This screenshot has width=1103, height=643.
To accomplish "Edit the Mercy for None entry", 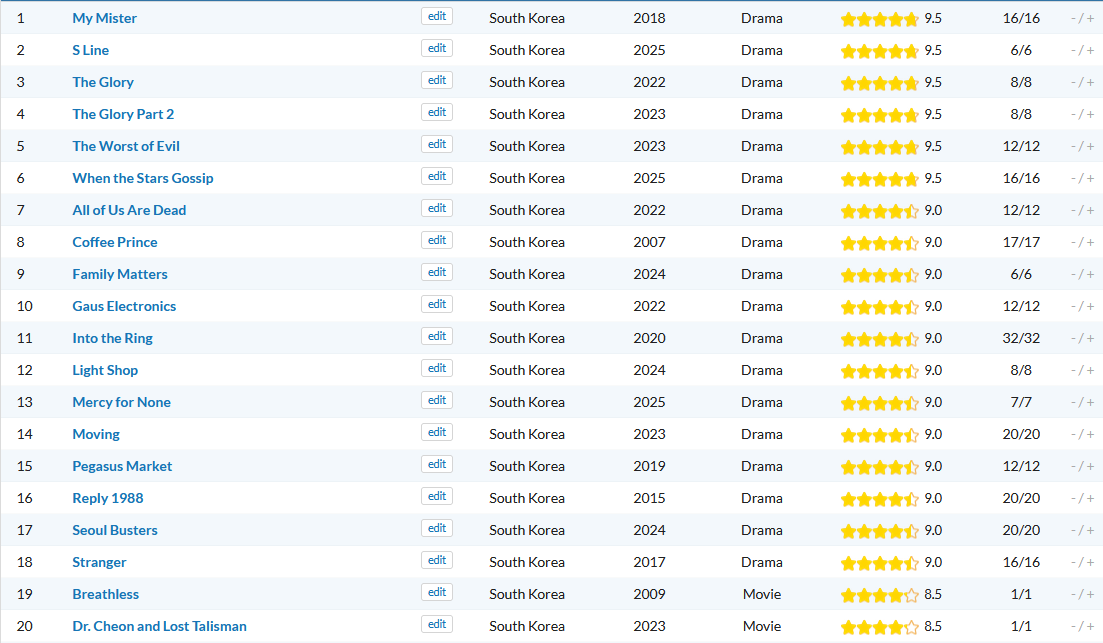I will pyautogui.click(x=437, y=400).
